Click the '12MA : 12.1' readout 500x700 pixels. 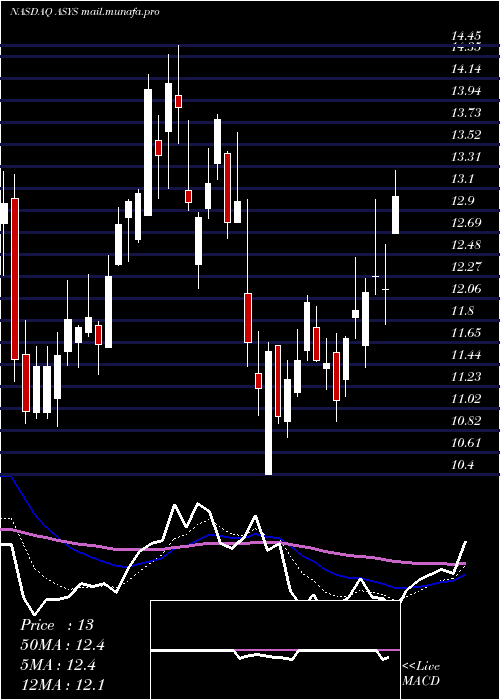63,685
